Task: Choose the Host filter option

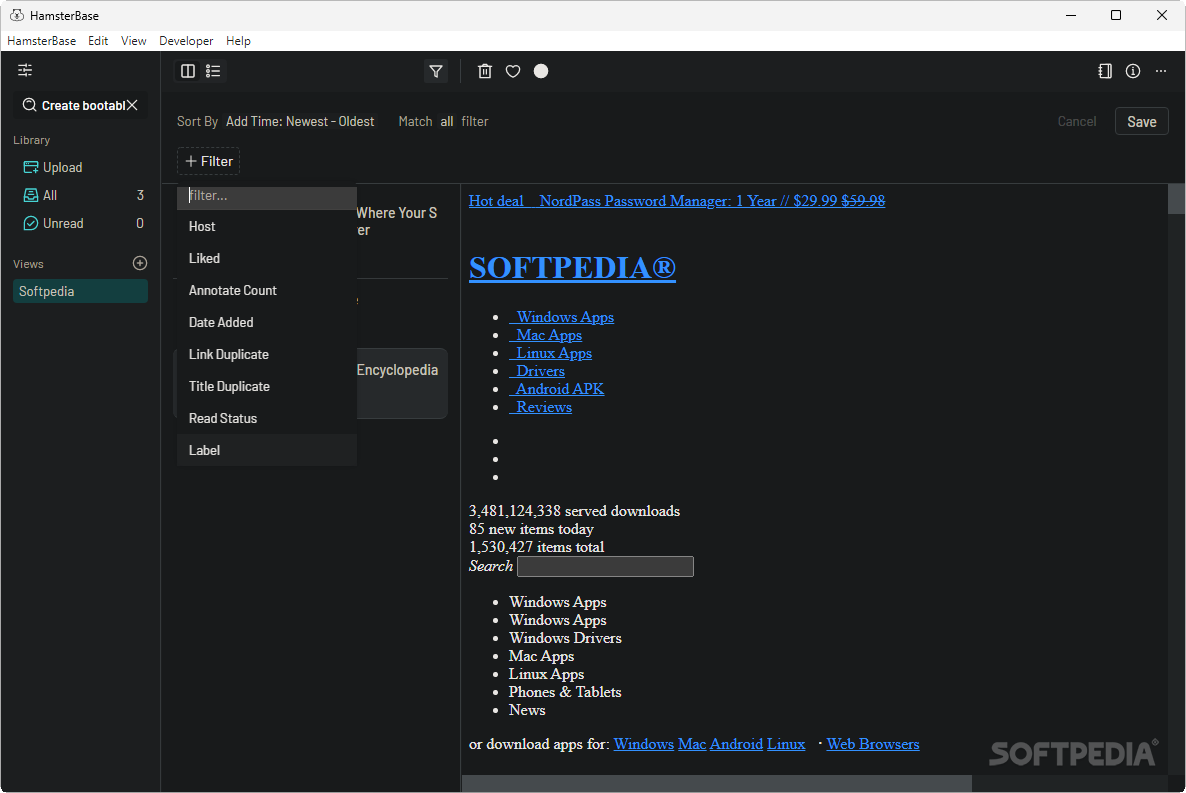Action: tap(267, 226)
